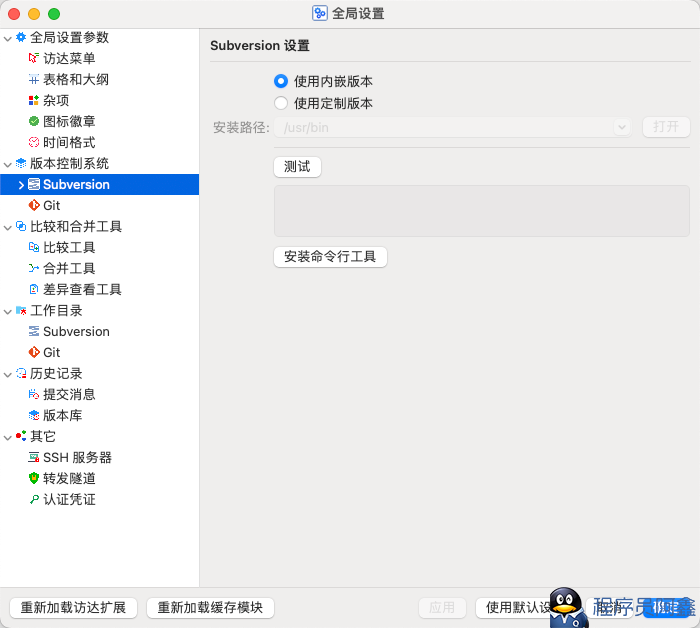700x628 pixels.
Task: Click the 重新加载访达扩展 button
Action: [x=73, y=607]
